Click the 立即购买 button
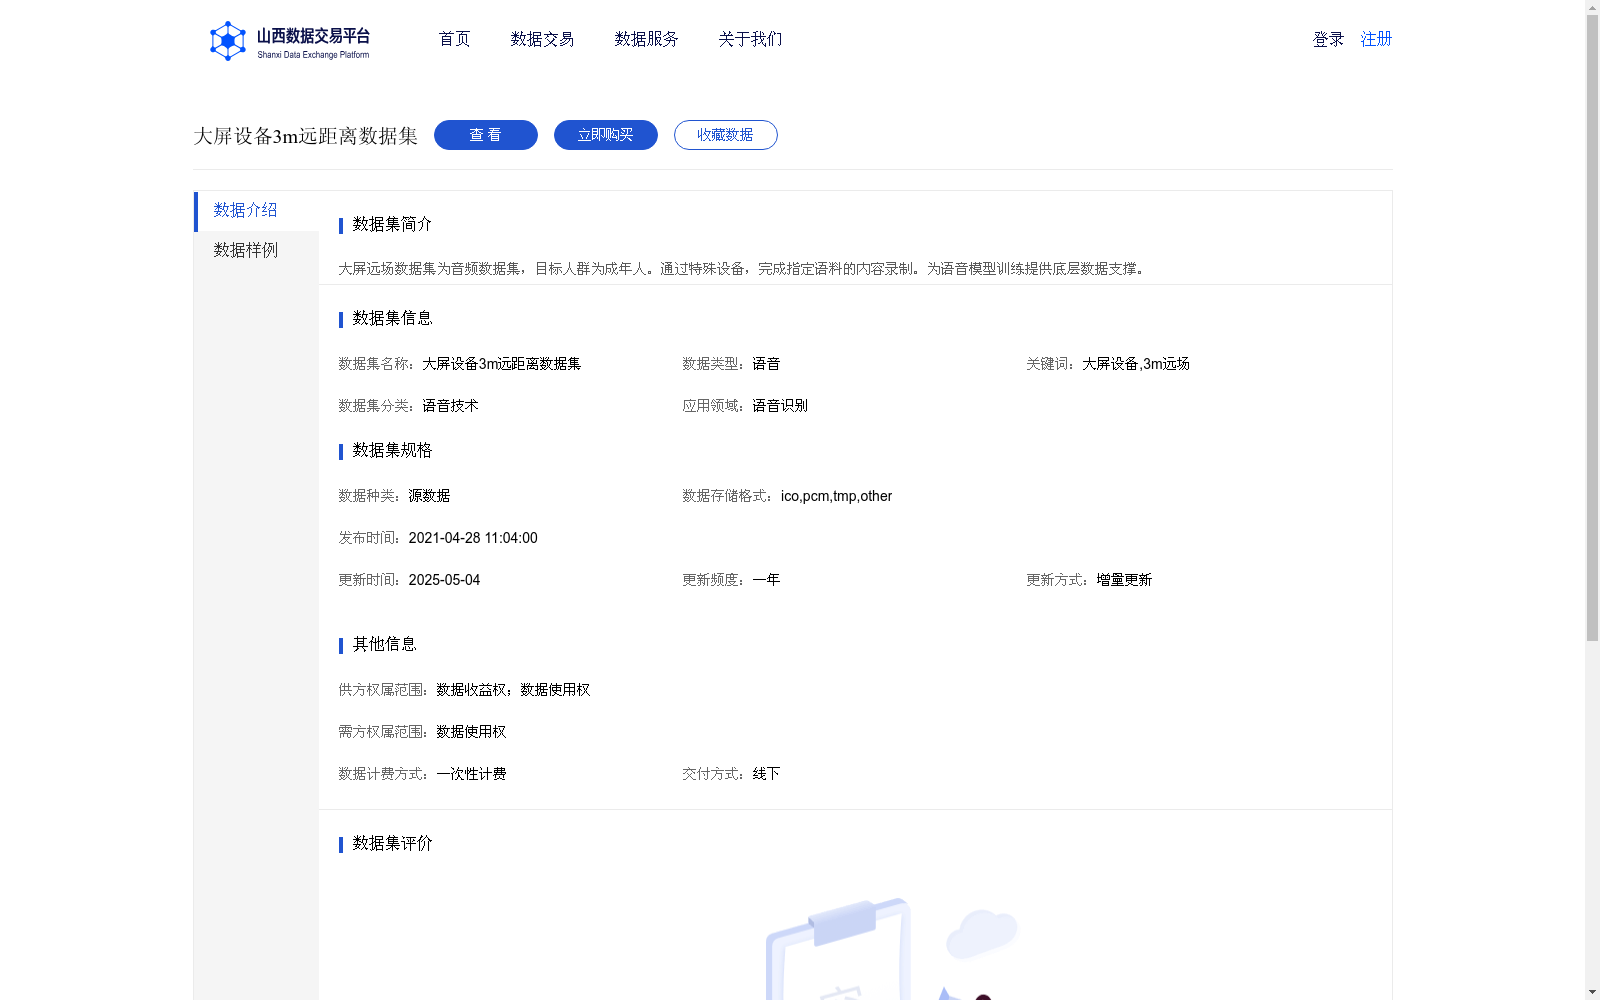This screenshot has height=1000, width=1600. (x=606, y=135)
